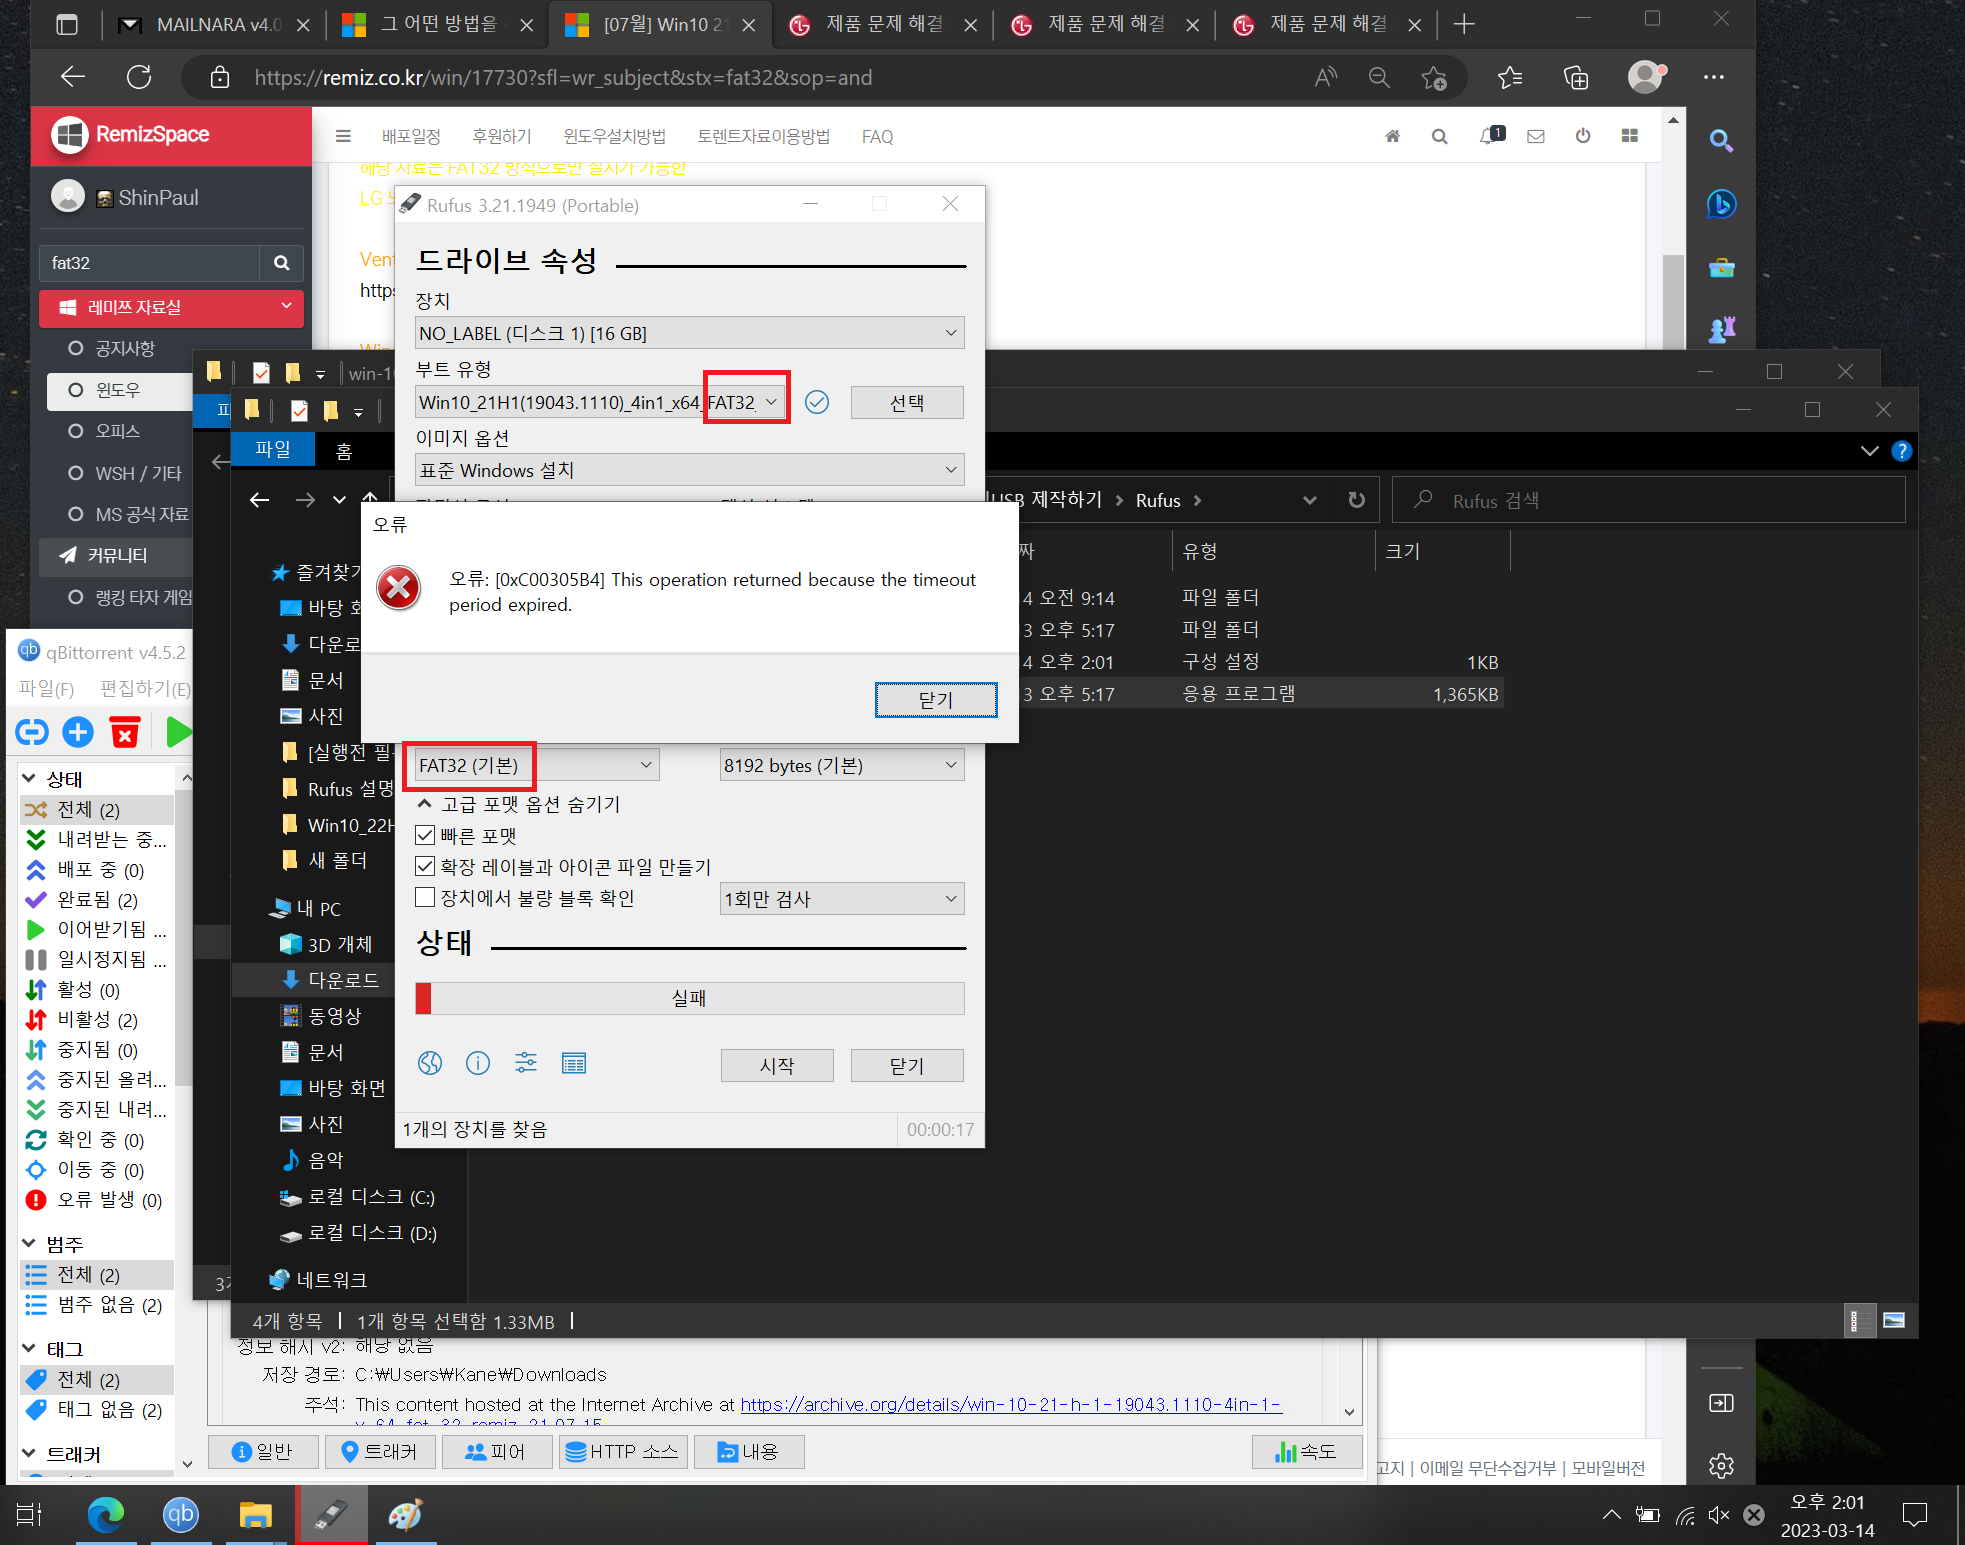1965x1545 pixels.
Task: Click system clock 오후 2:01
Action: click(1827, 1502)
